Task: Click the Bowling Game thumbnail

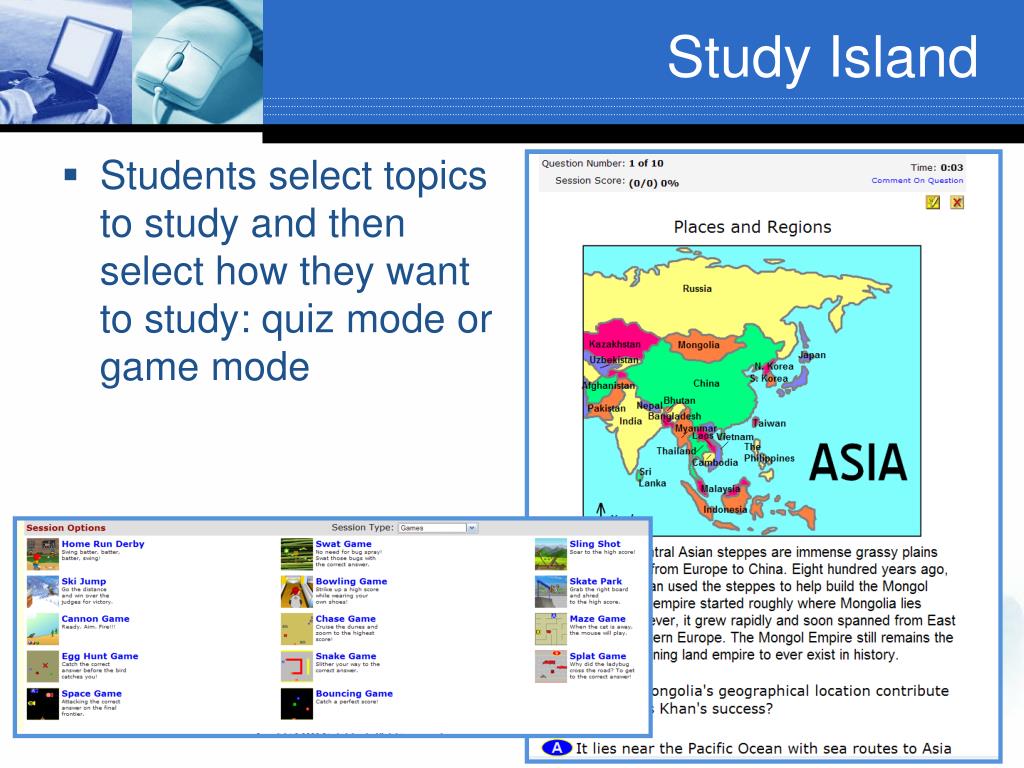Action: pos(296,592)
